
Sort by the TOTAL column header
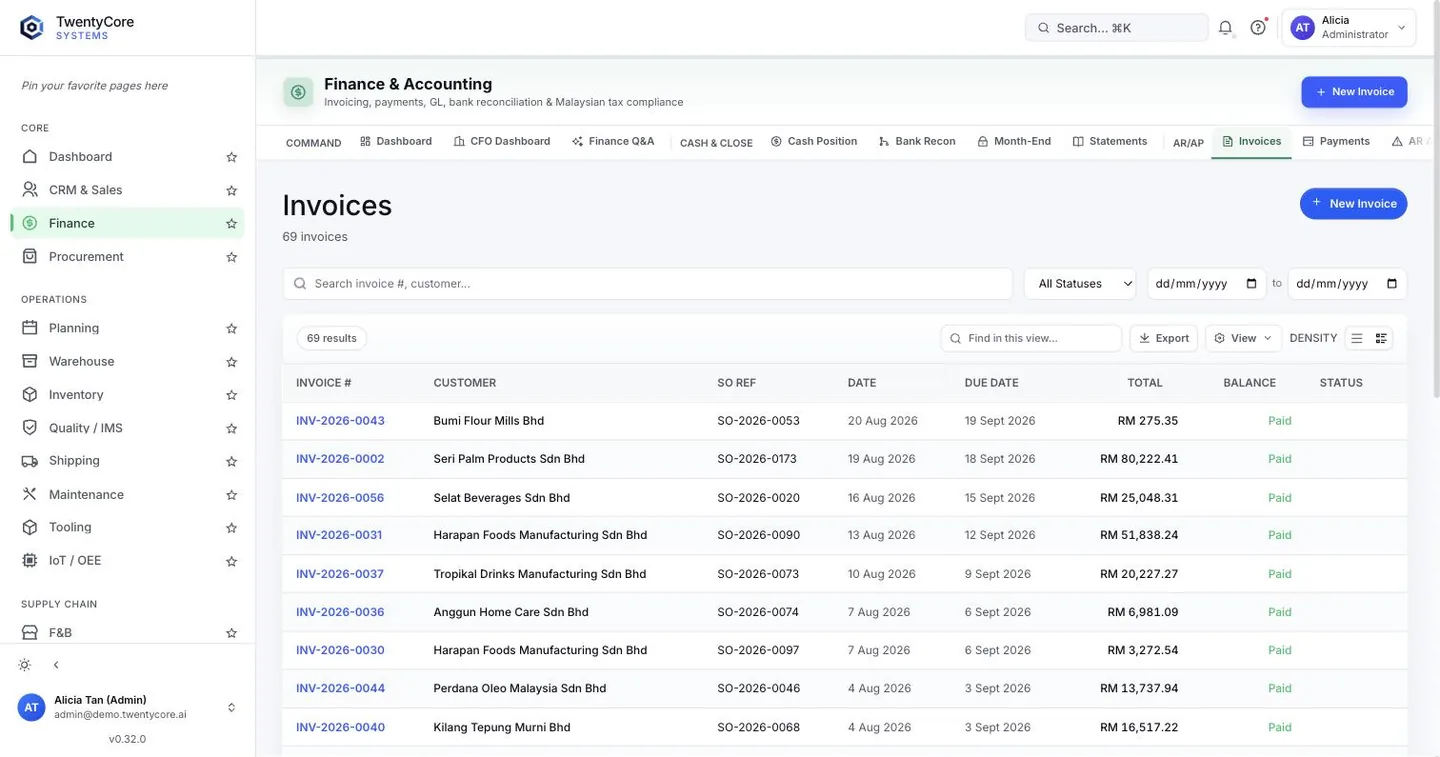[x=1145, y=383]
